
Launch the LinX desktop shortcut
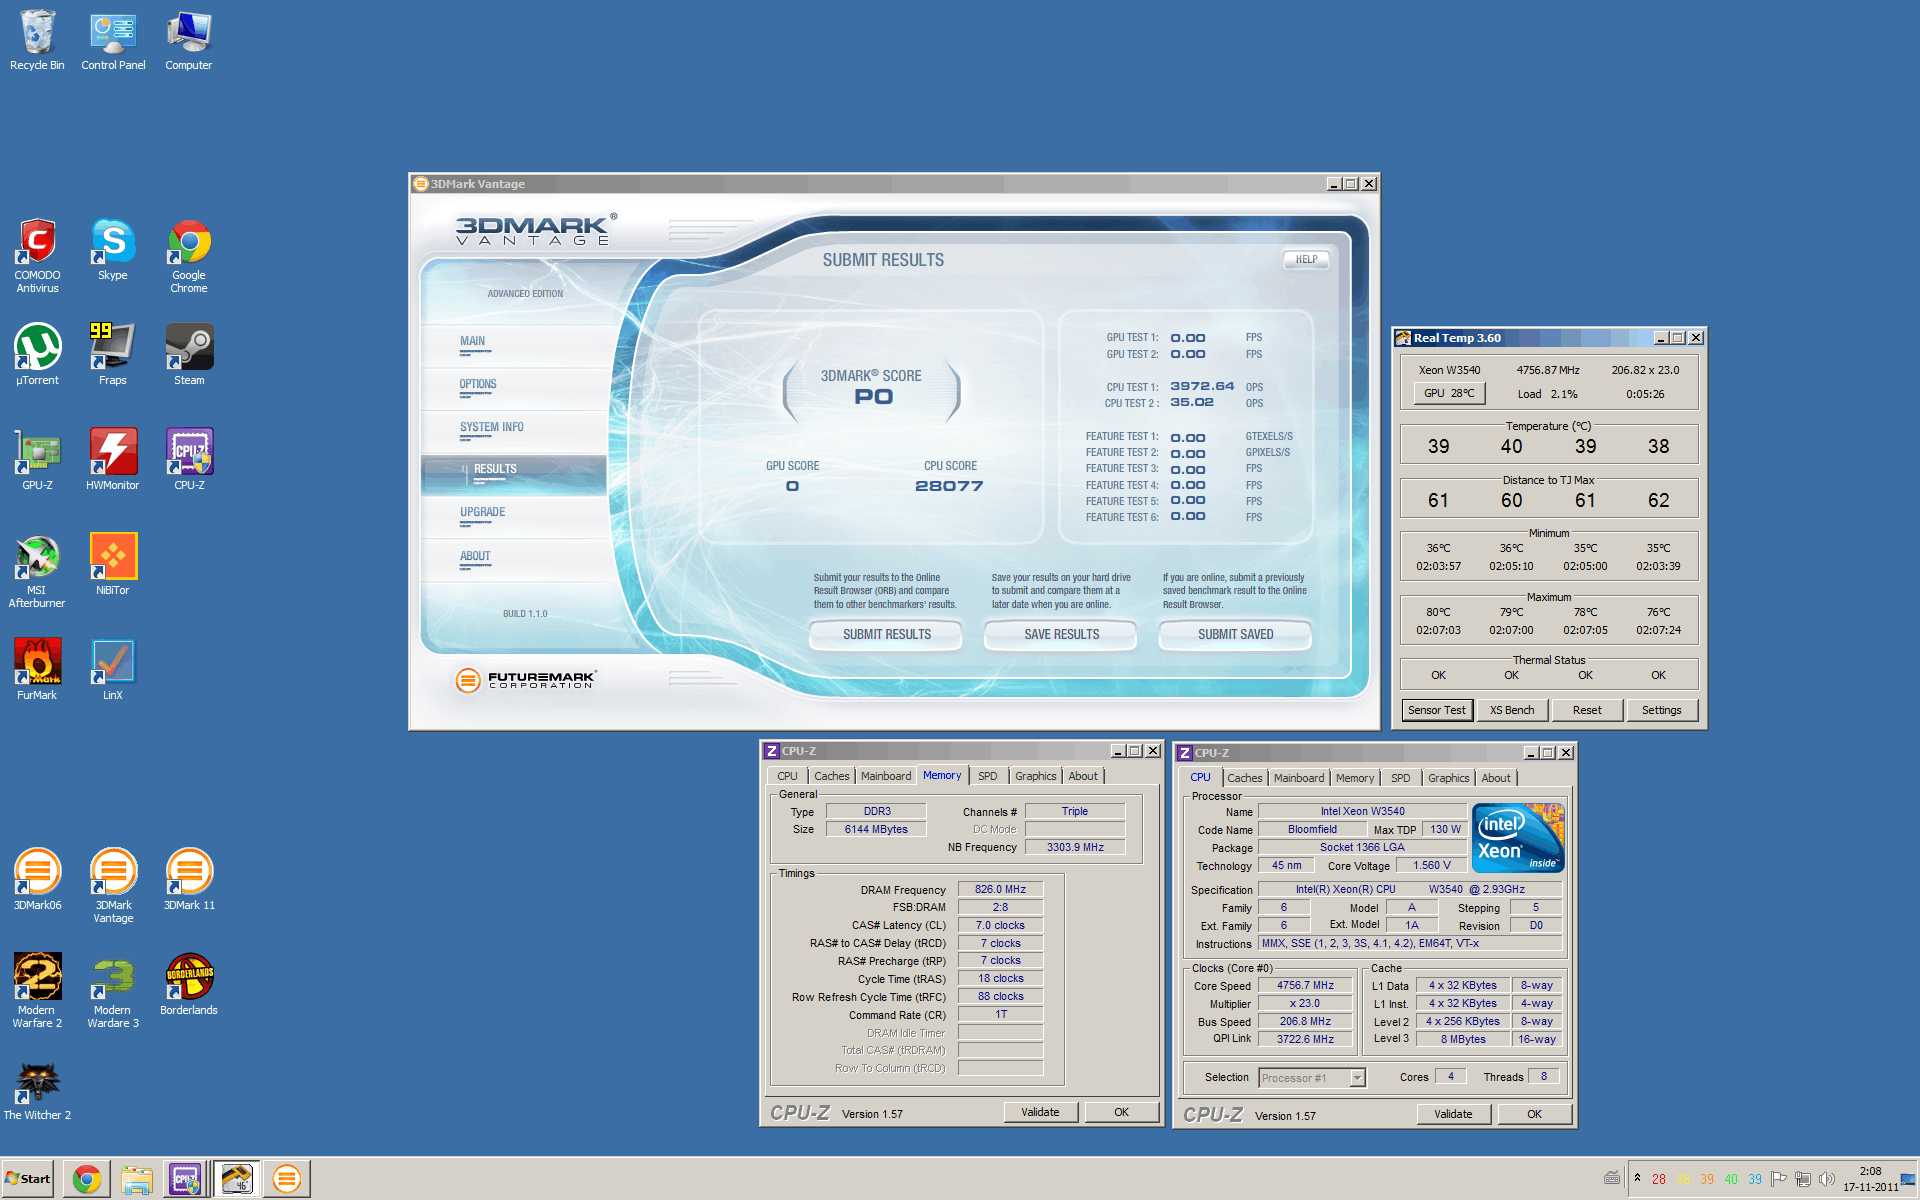tap(113, 663)
